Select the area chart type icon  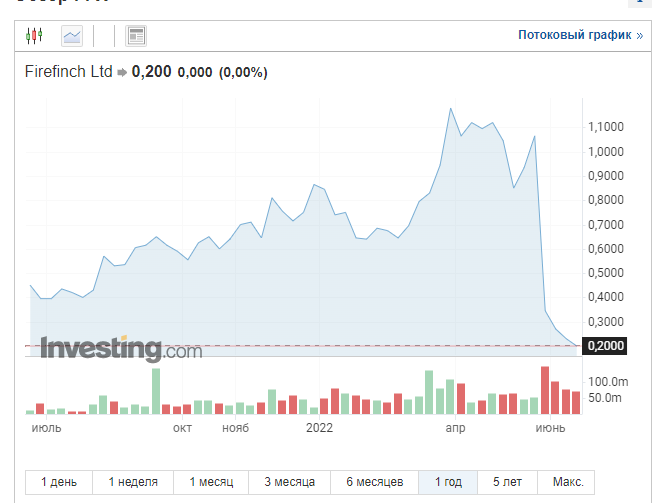(x=72, y=36)
